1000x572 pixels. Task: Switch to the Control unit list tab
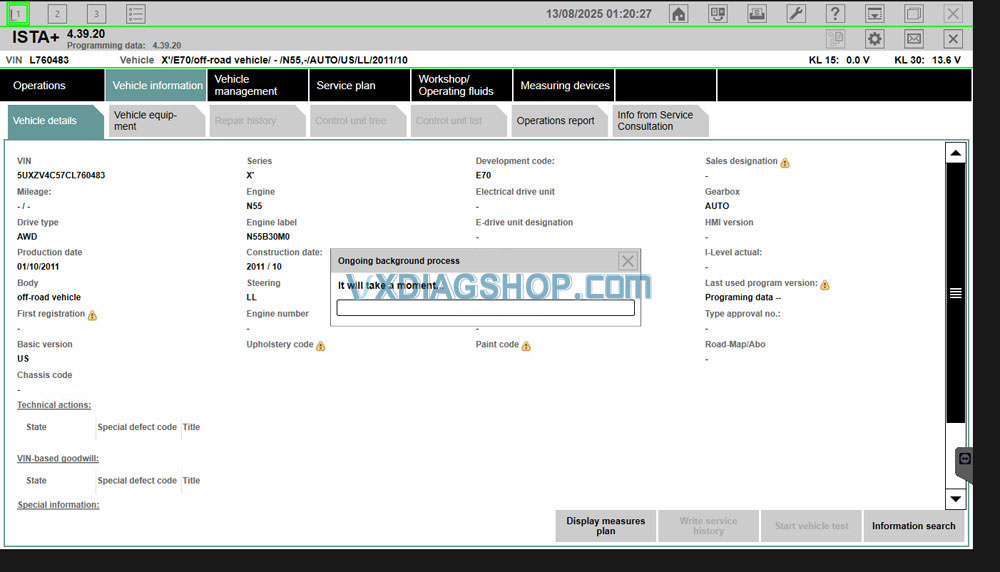tap(457, 121)
